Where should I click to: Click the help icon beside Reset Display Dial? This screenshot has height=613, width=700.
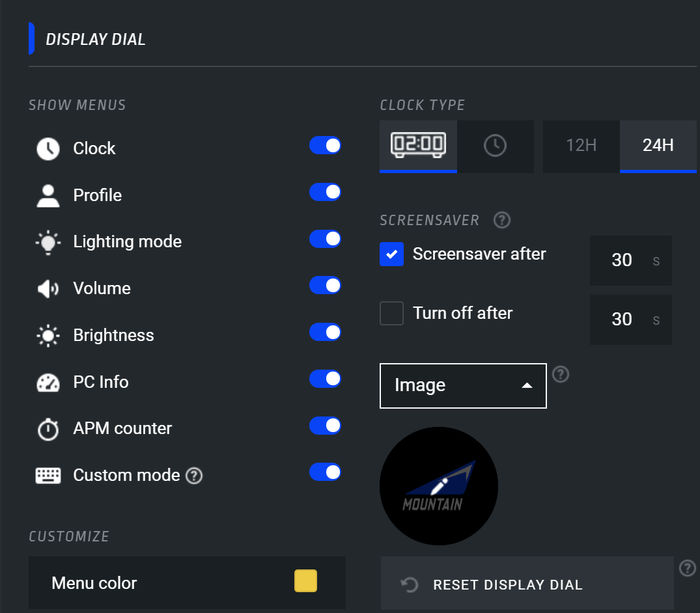point(687,568)
